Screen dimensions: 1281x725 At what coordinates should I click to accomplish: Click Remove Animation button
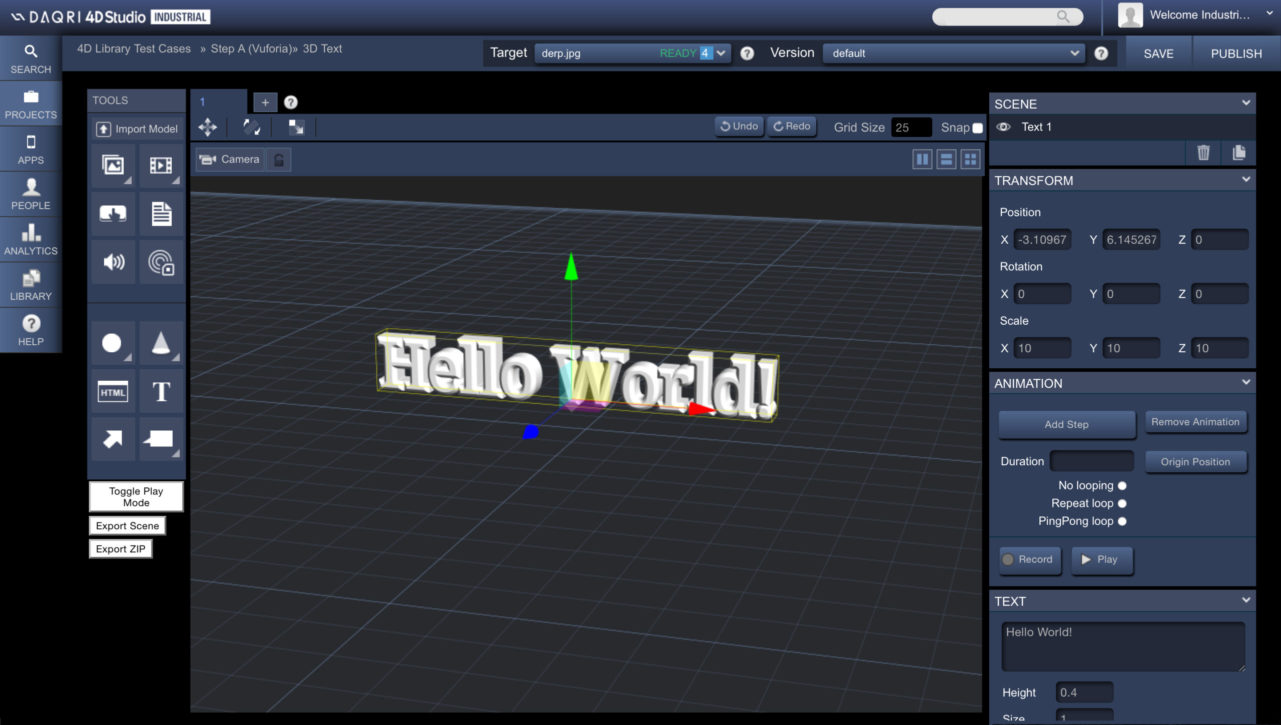1196,422
